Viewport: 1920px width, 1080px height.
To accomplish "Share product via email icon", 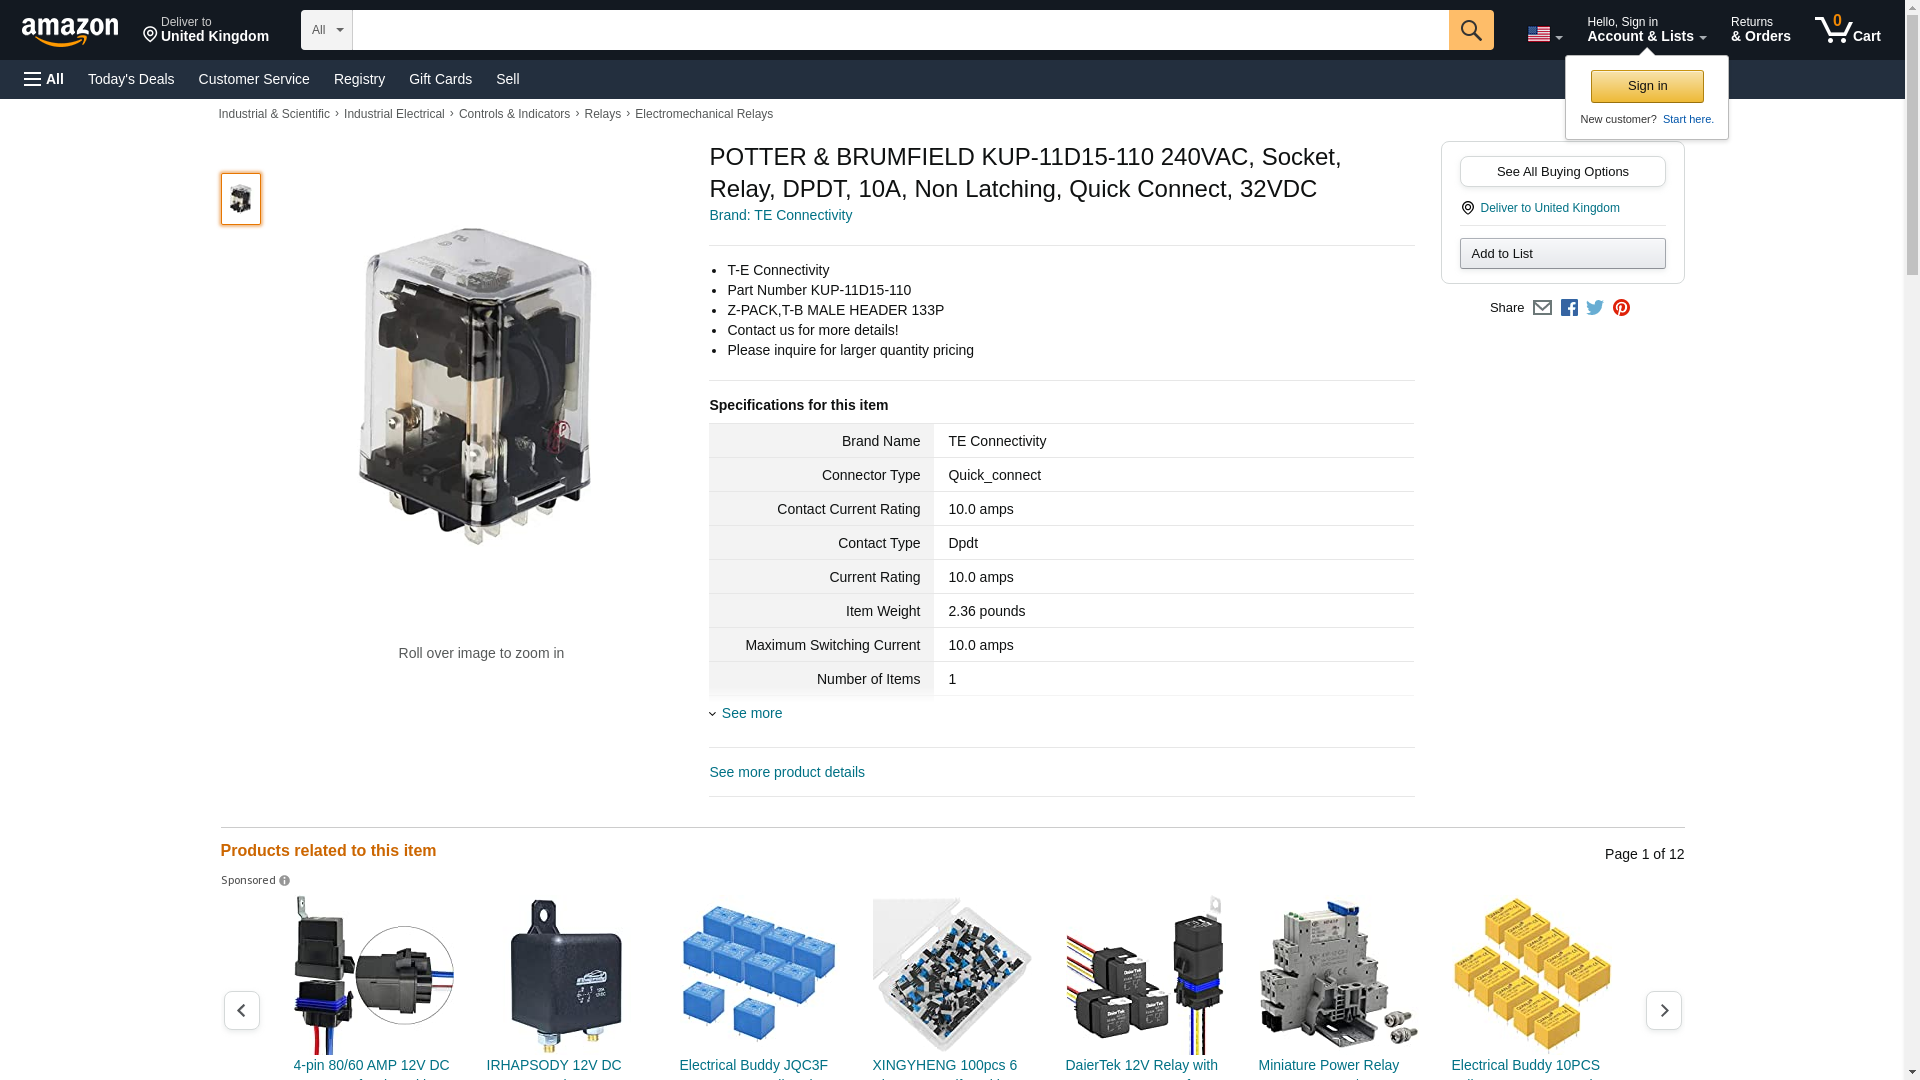I will (x=1542, y=308).
